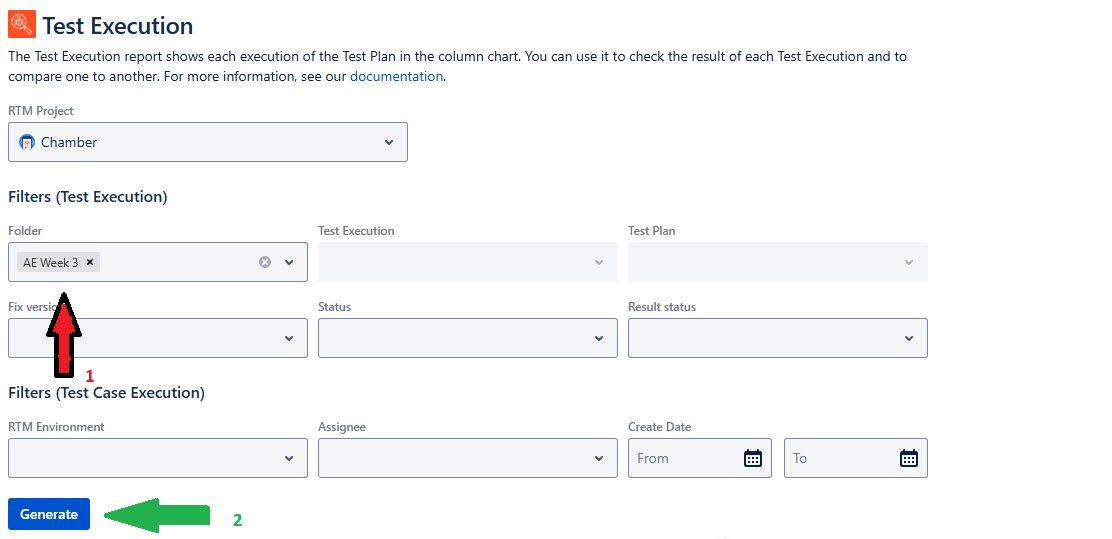Viewport: 1112px width, 539px height.
Task: Click the Chamber project avatar icon
Action: click(x=27, y=142)
